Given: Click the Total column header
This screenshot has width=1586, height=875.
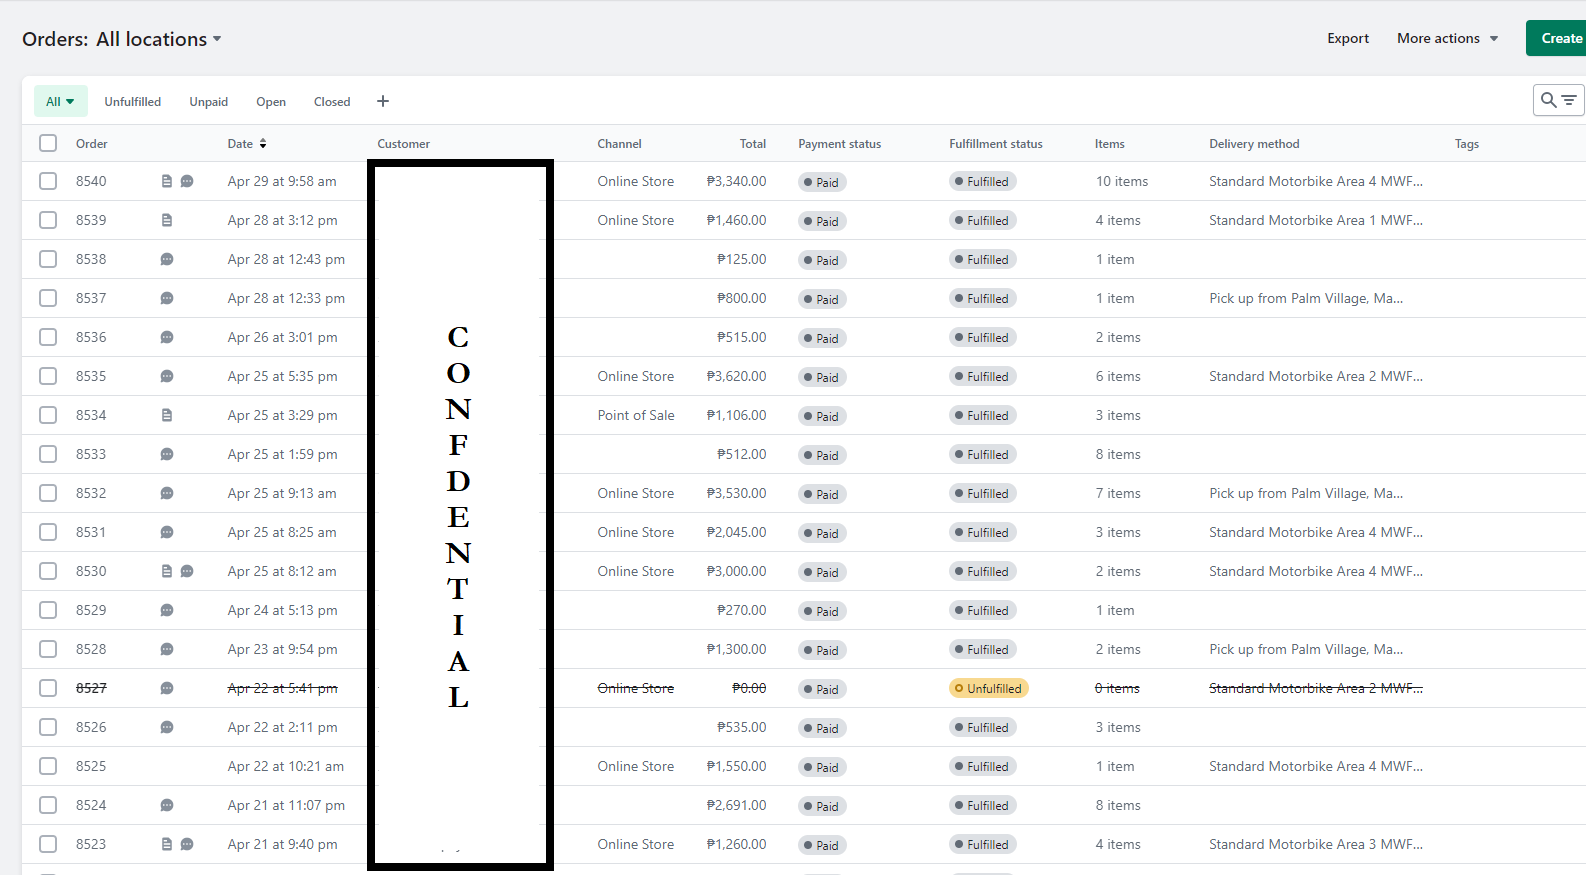Looking at the screenshot, I should [753, 144].
